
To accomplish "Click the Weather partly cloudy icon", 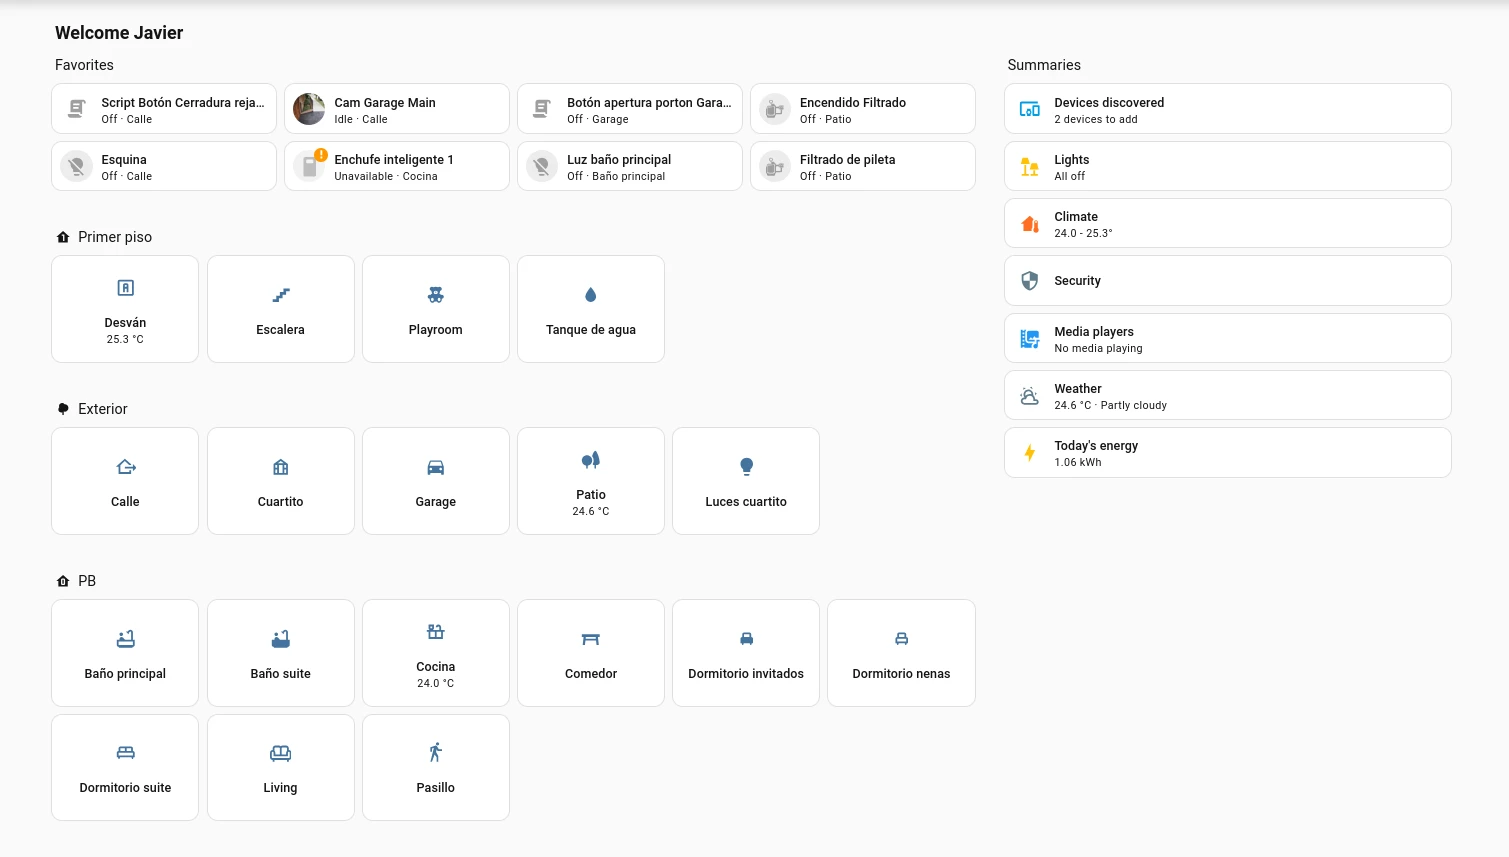I will (1029, 395).
